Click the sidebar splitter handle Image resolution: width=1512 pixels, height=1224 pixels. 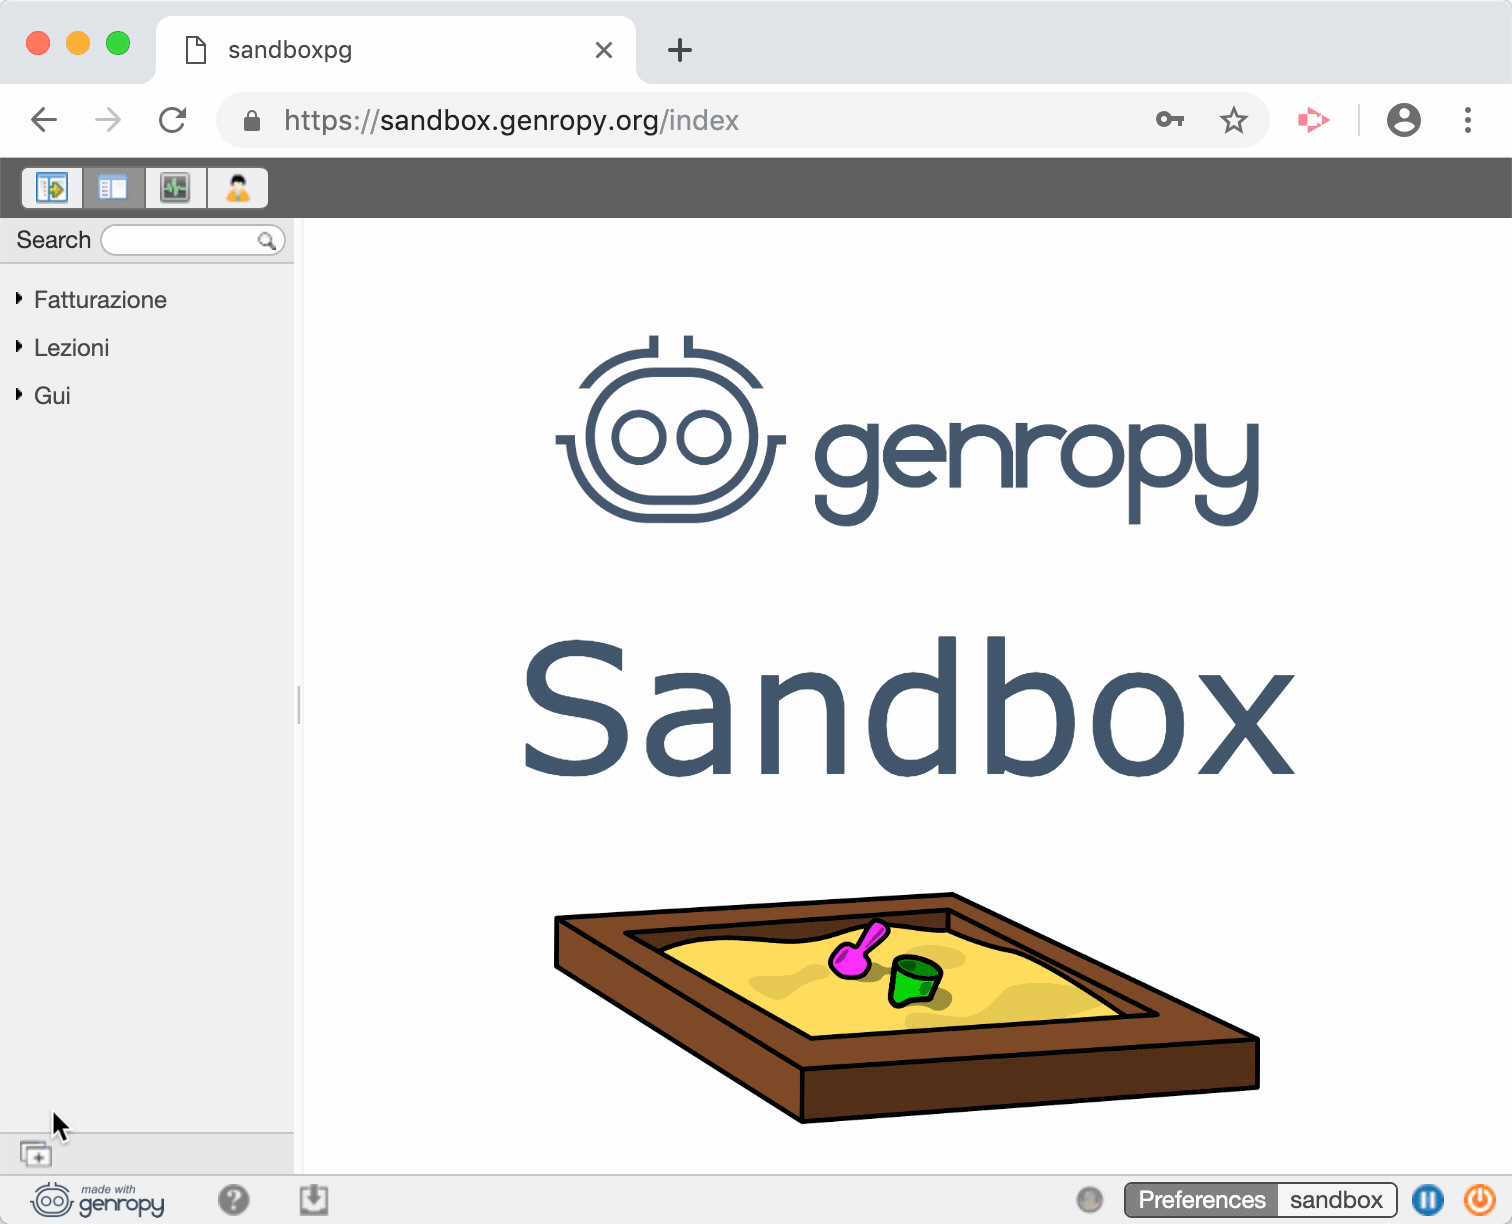[x=299, y=705]
